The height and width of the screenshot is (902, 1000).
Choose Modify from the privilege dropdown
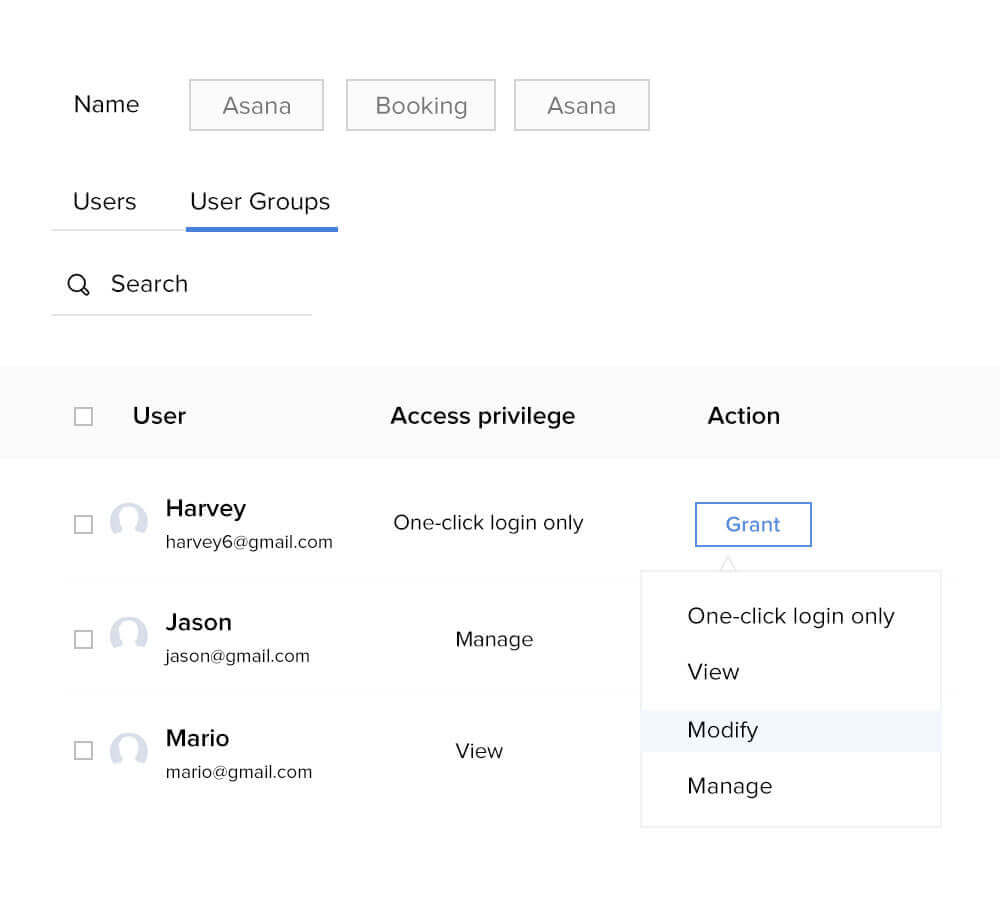(x=722, y=730)
